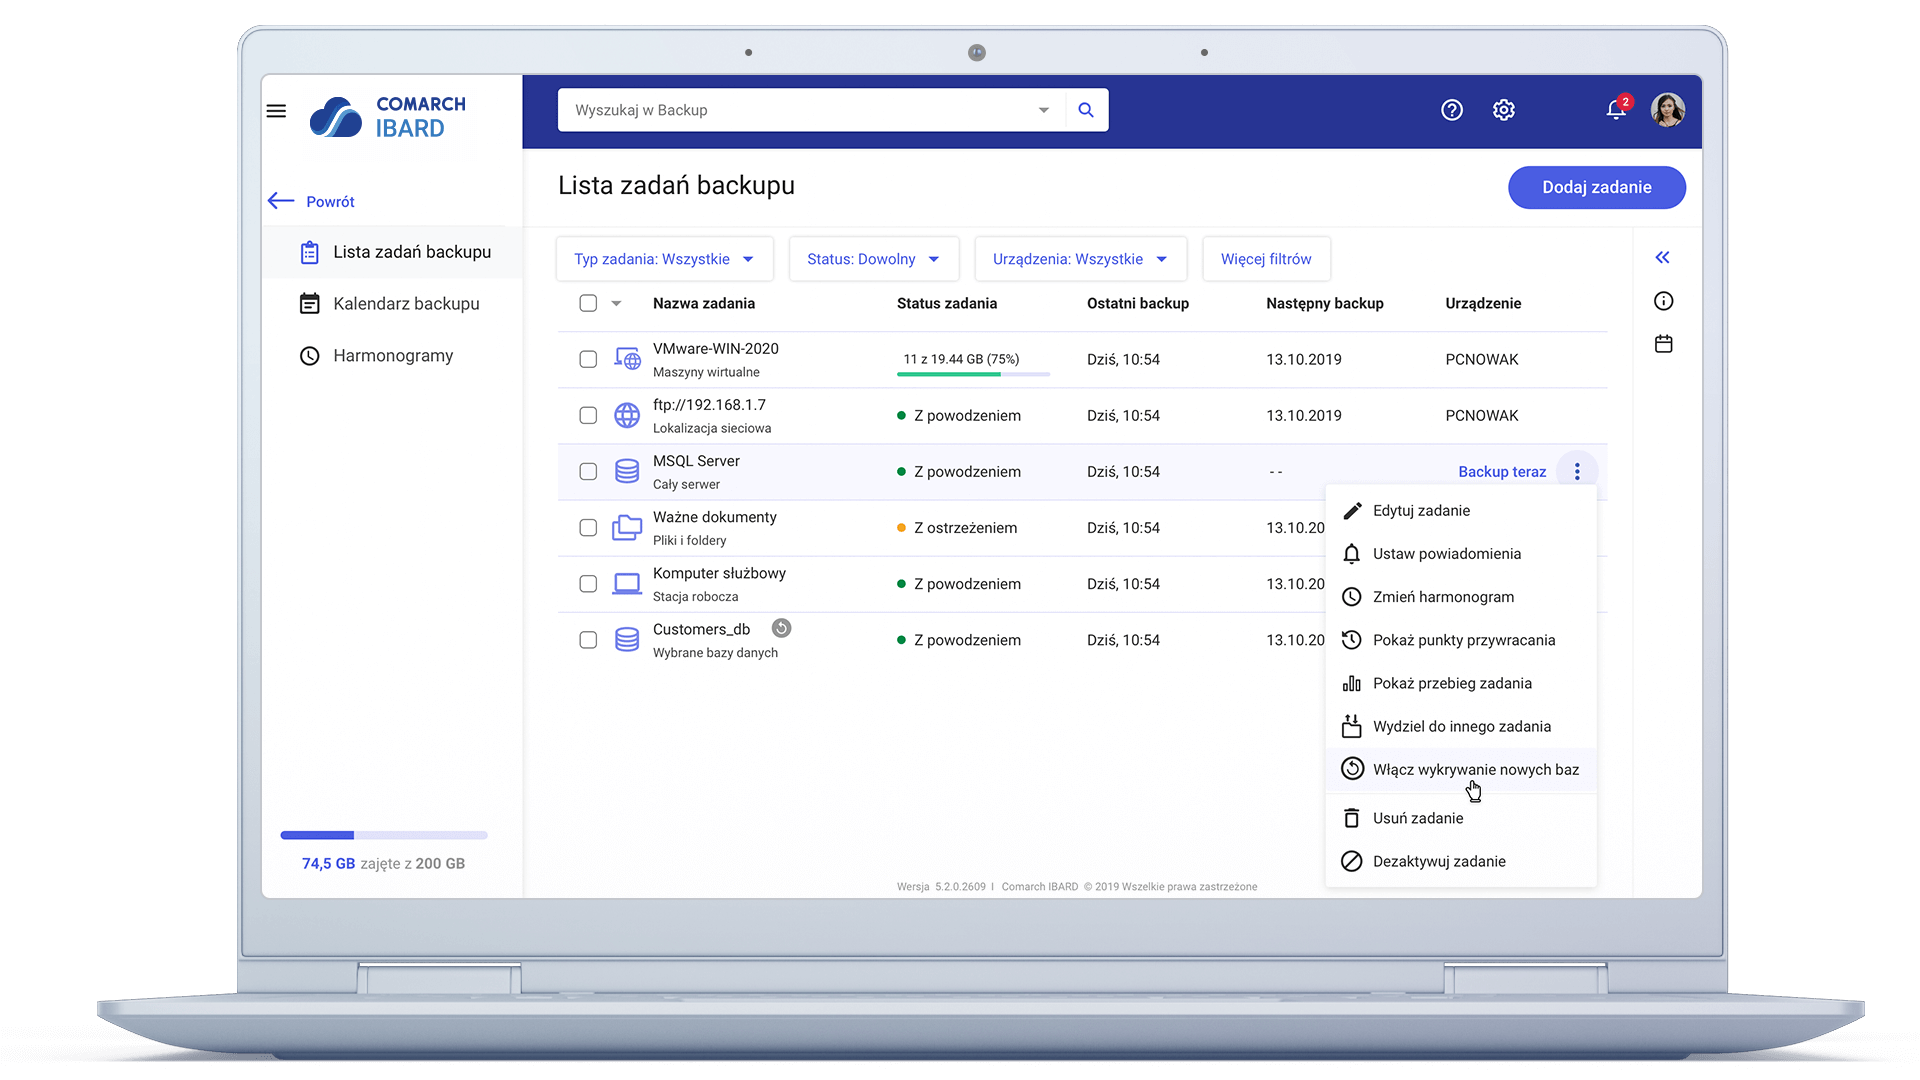Image resolution: width=1920 pixels, height=1080 pixels.
Task: Click the database icon of MSQL Server
Action: point(627,471)
